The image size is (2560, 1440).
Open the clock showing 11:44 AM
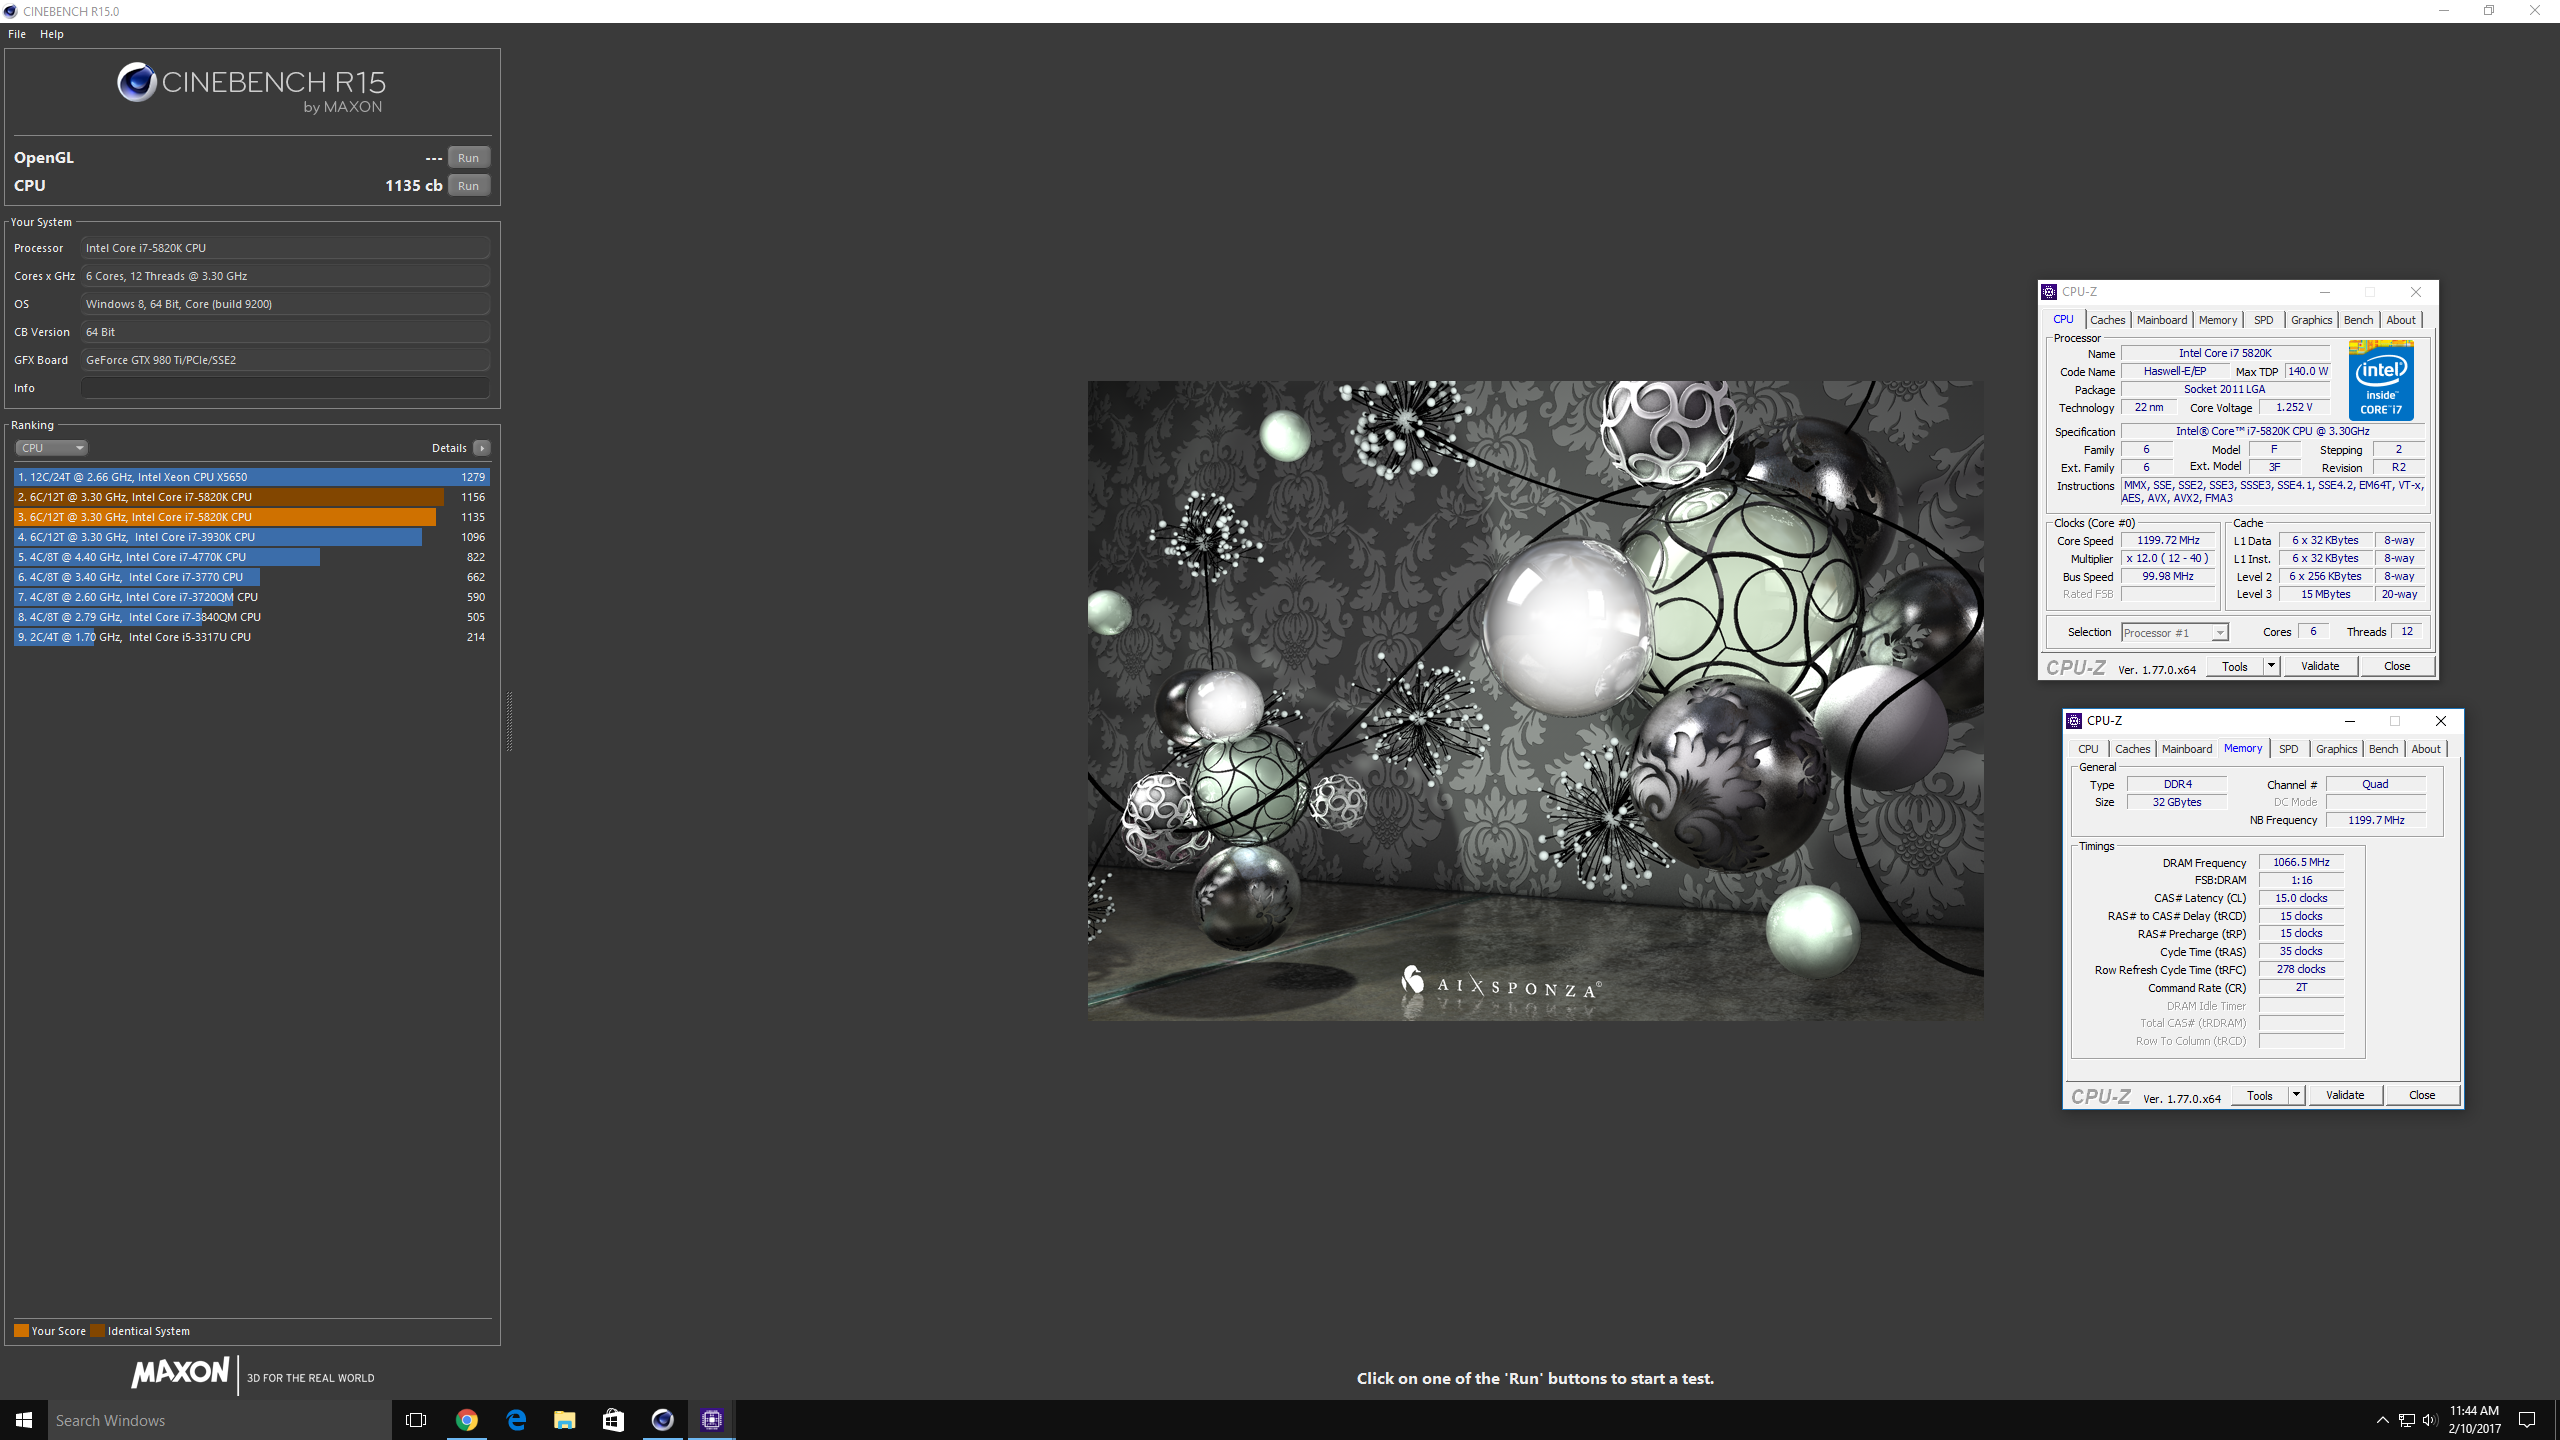2474,1420
